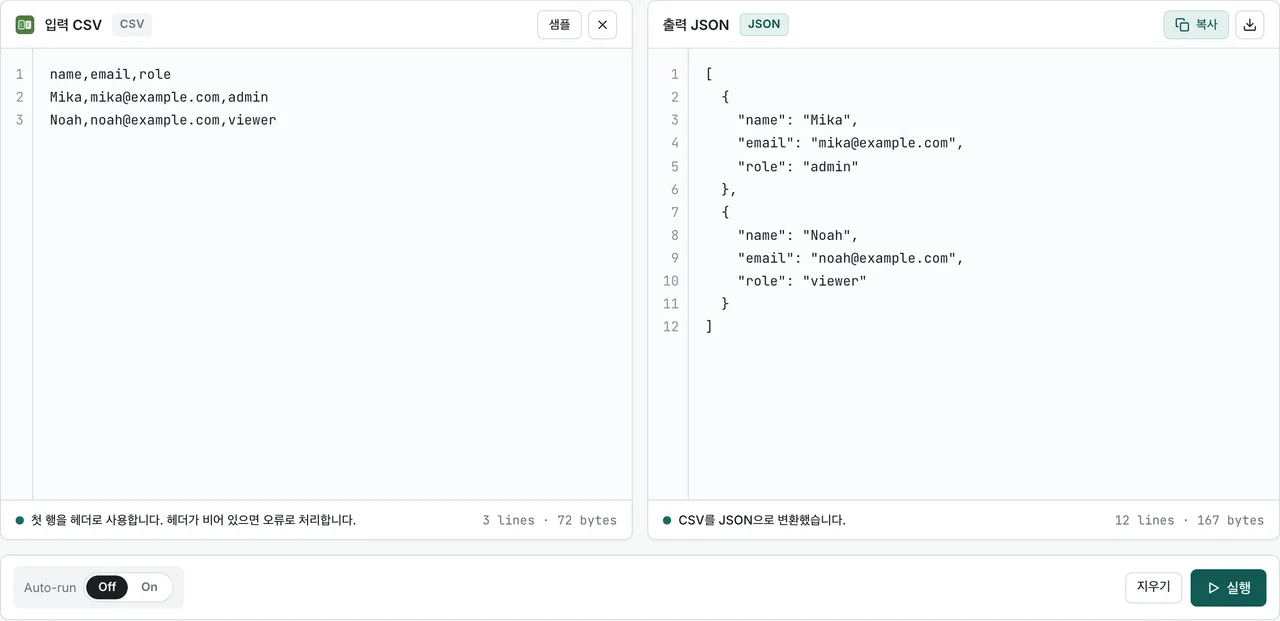
Task: Click line number 12 in output gutter
Action: click(x=671, y=327)
